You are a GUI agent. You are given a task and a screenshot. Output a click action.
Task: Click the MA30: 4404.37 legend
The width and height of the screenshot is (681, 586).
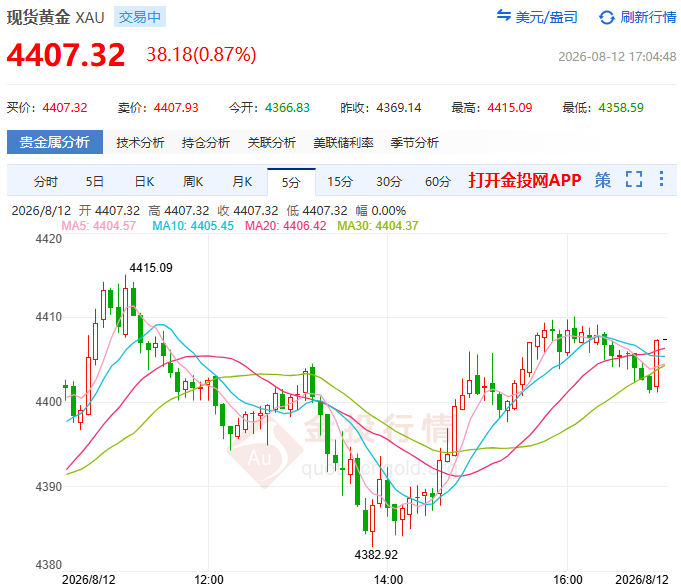point(378,226)
